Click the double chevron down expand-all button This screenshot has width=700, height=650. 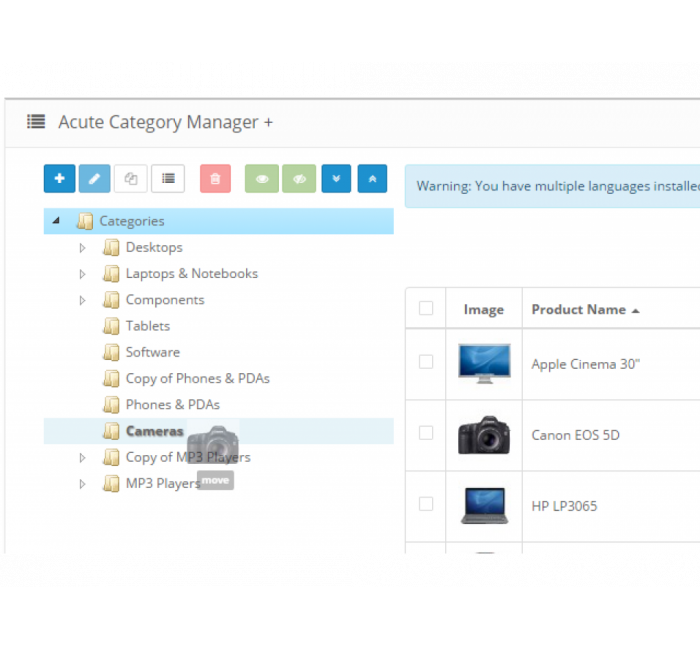[x=335, y=179]
